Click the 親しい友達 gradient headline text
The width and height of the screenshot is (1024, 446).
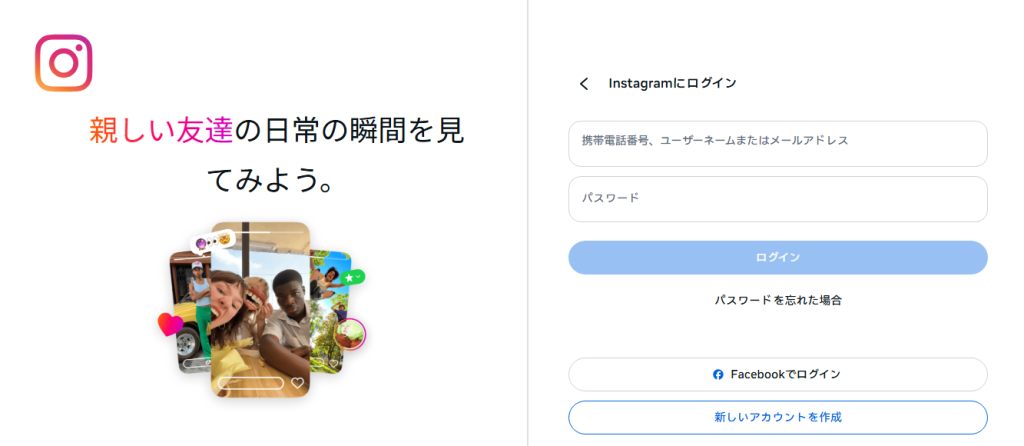coord(161,130)
